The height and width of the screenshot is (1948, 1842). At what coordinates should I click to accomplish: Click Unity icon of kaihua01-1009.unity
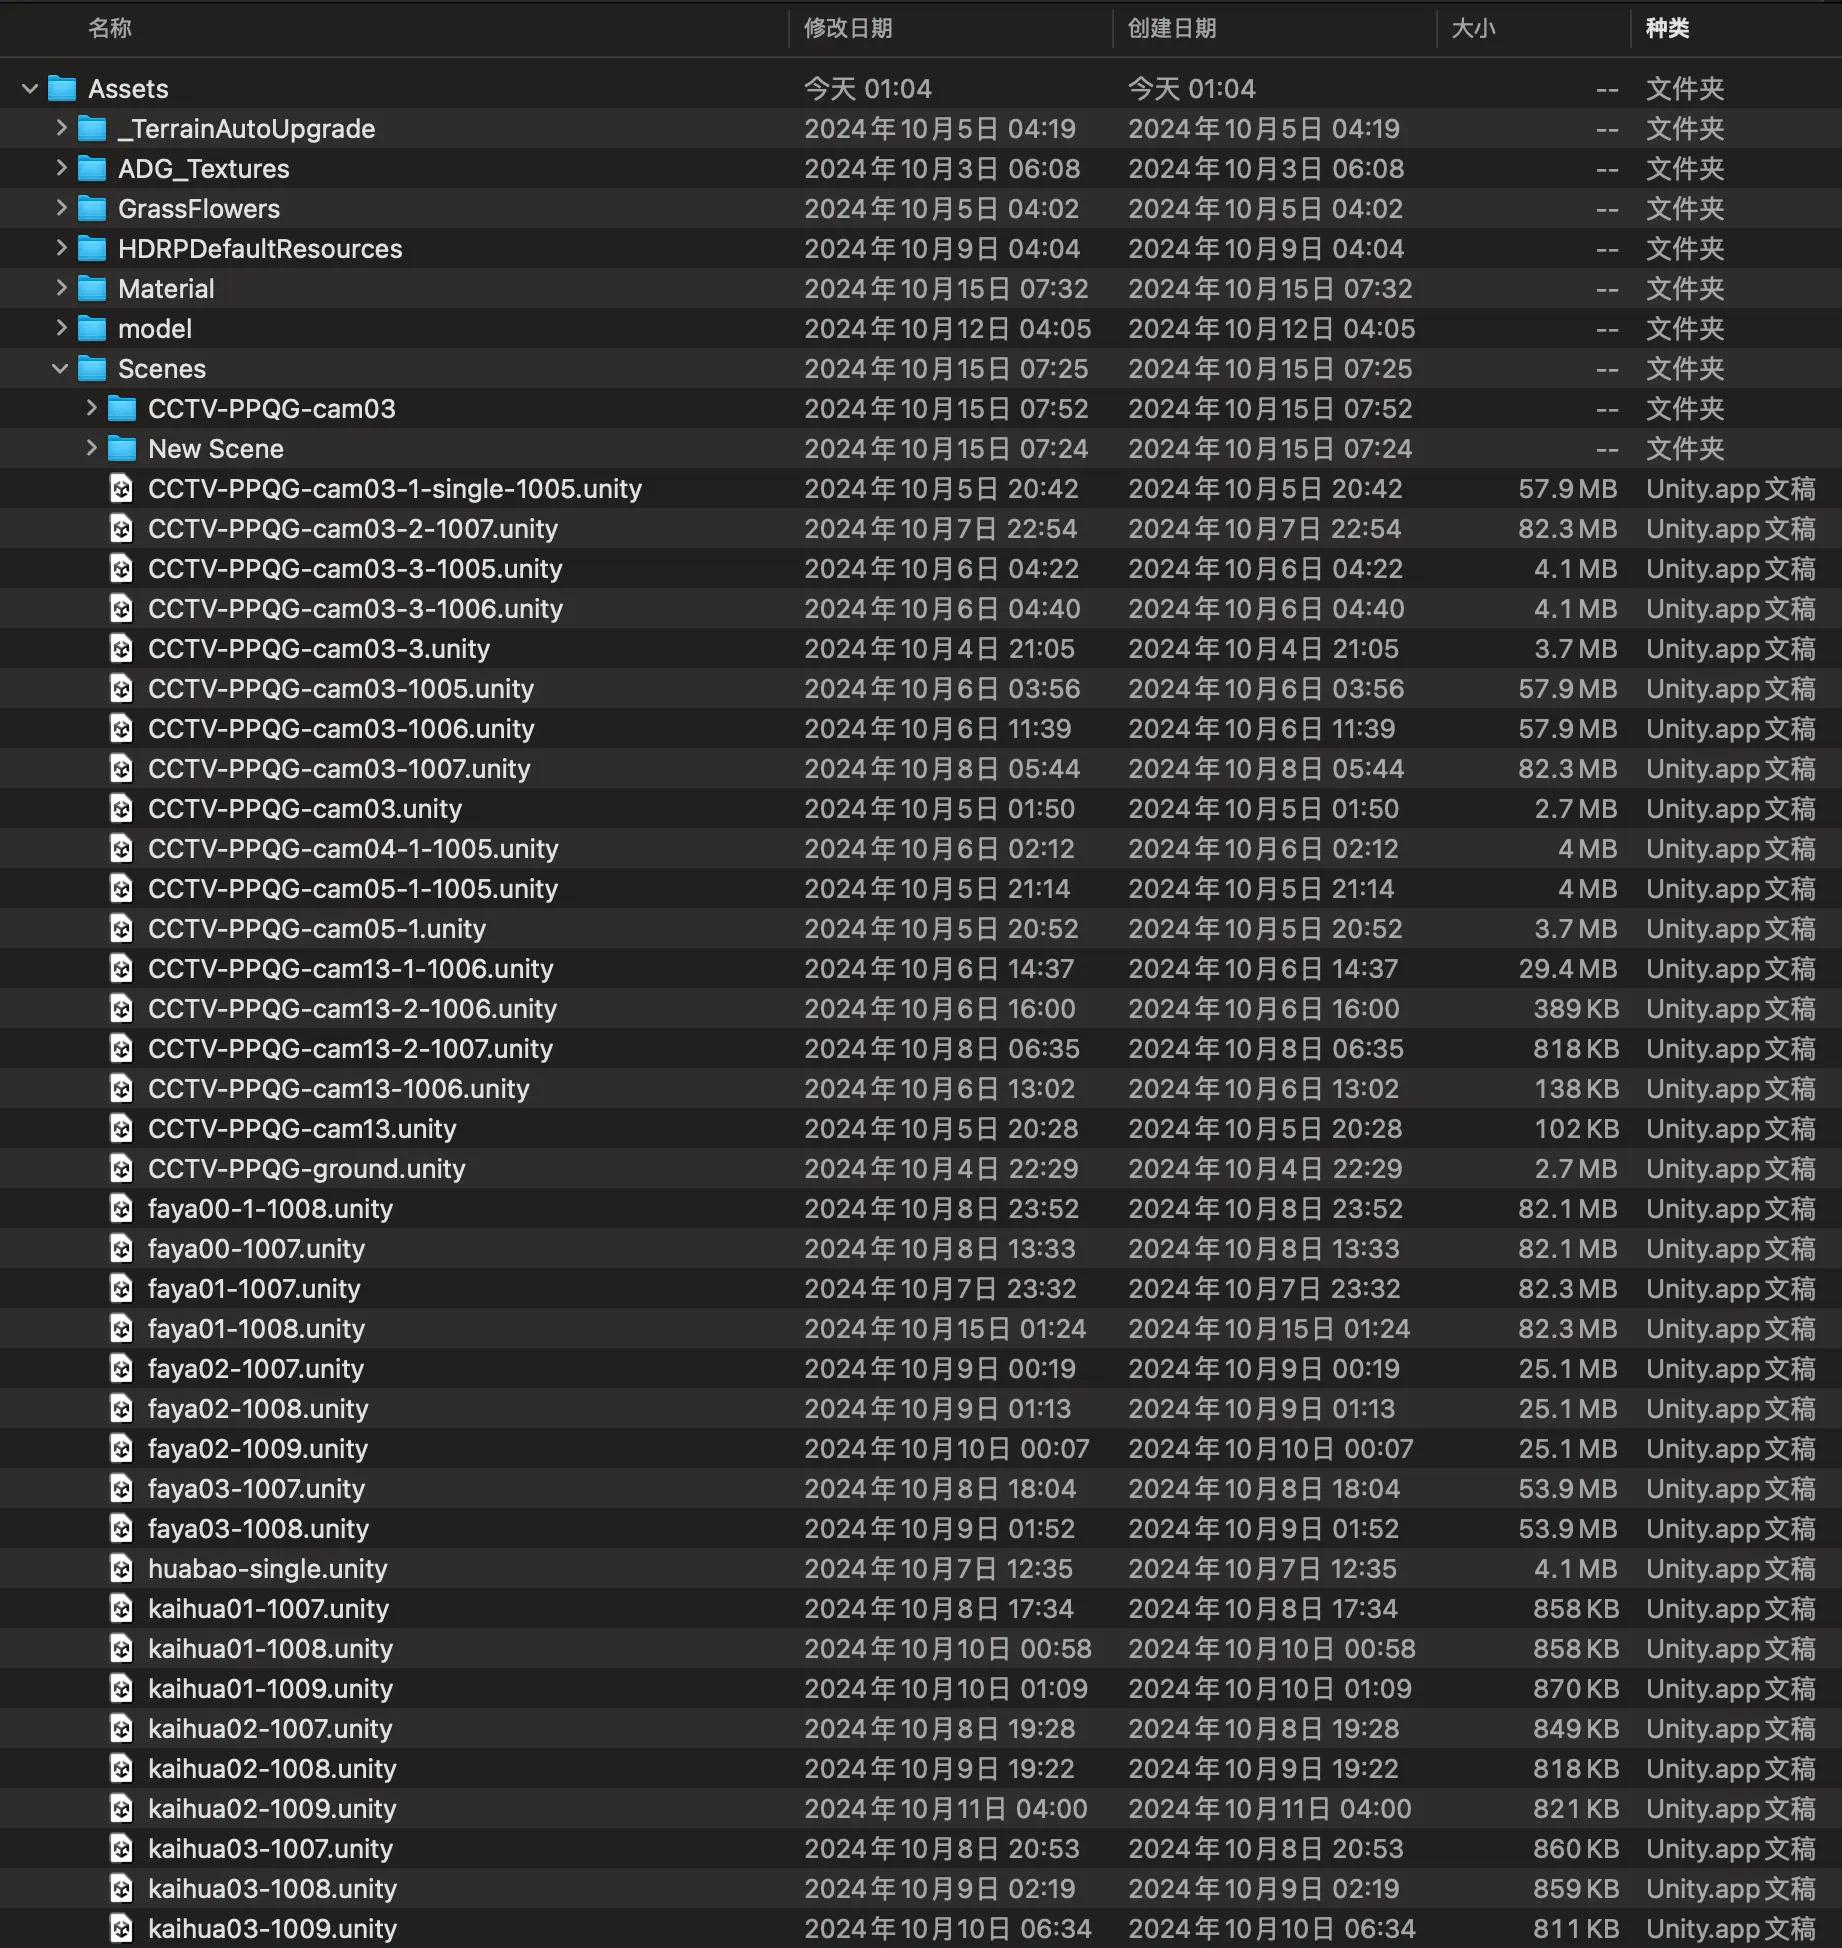click(121, 1689)
